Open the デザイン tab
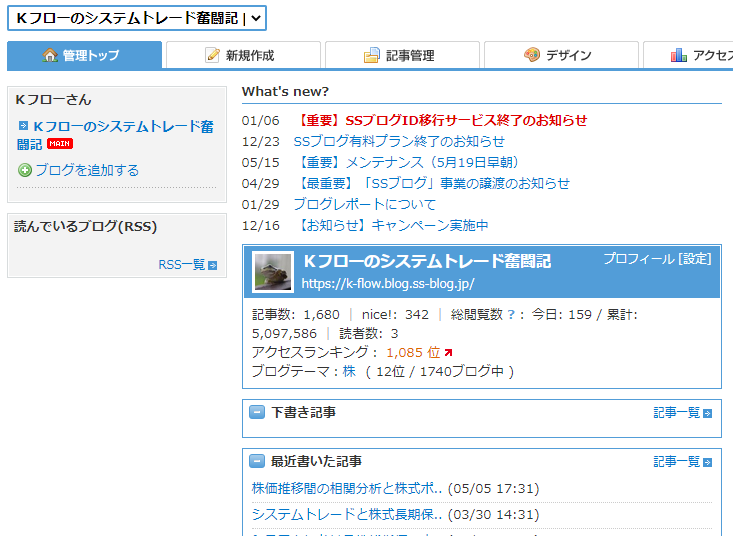Viewport: 733px width, 536px height. pos(561,55)
